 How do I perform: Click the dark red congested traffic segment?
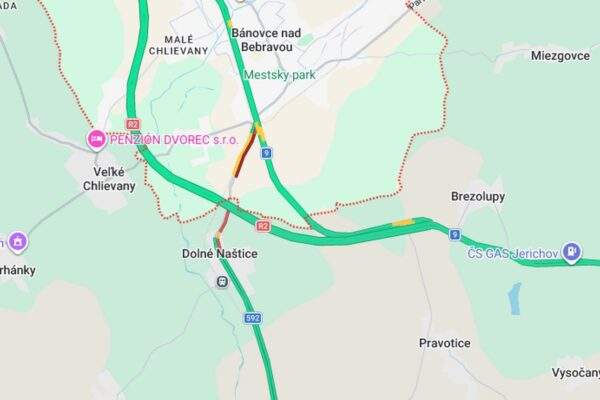[x=245, y=155]
